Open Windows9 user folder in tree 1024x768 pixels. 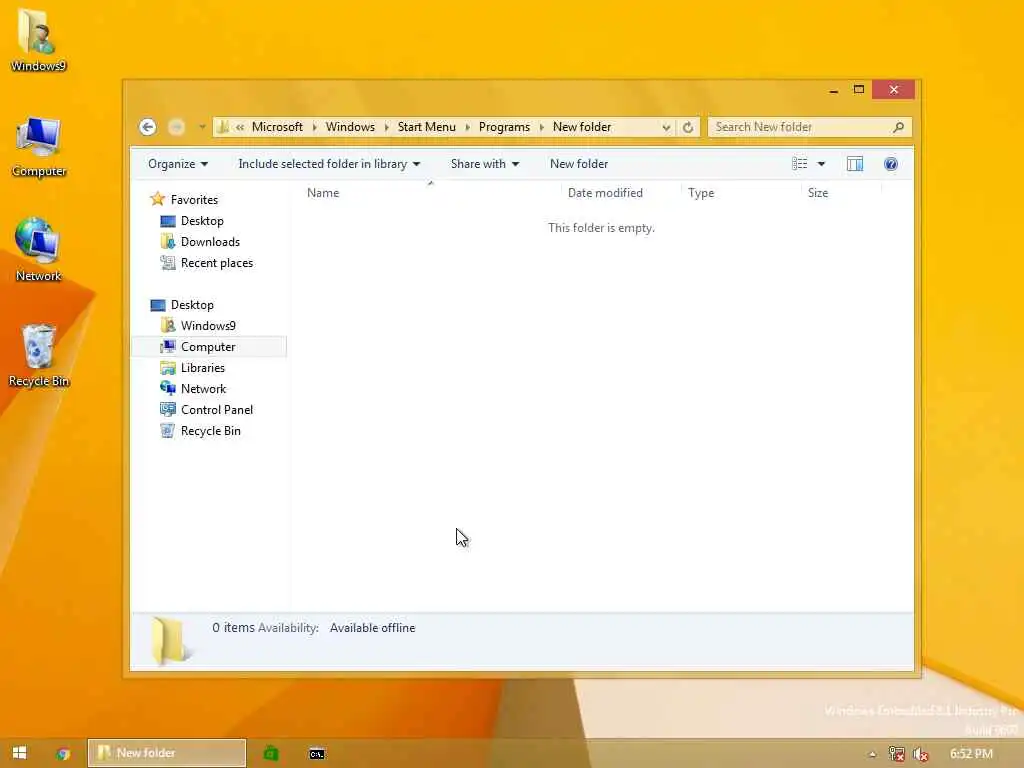[208, 326]
